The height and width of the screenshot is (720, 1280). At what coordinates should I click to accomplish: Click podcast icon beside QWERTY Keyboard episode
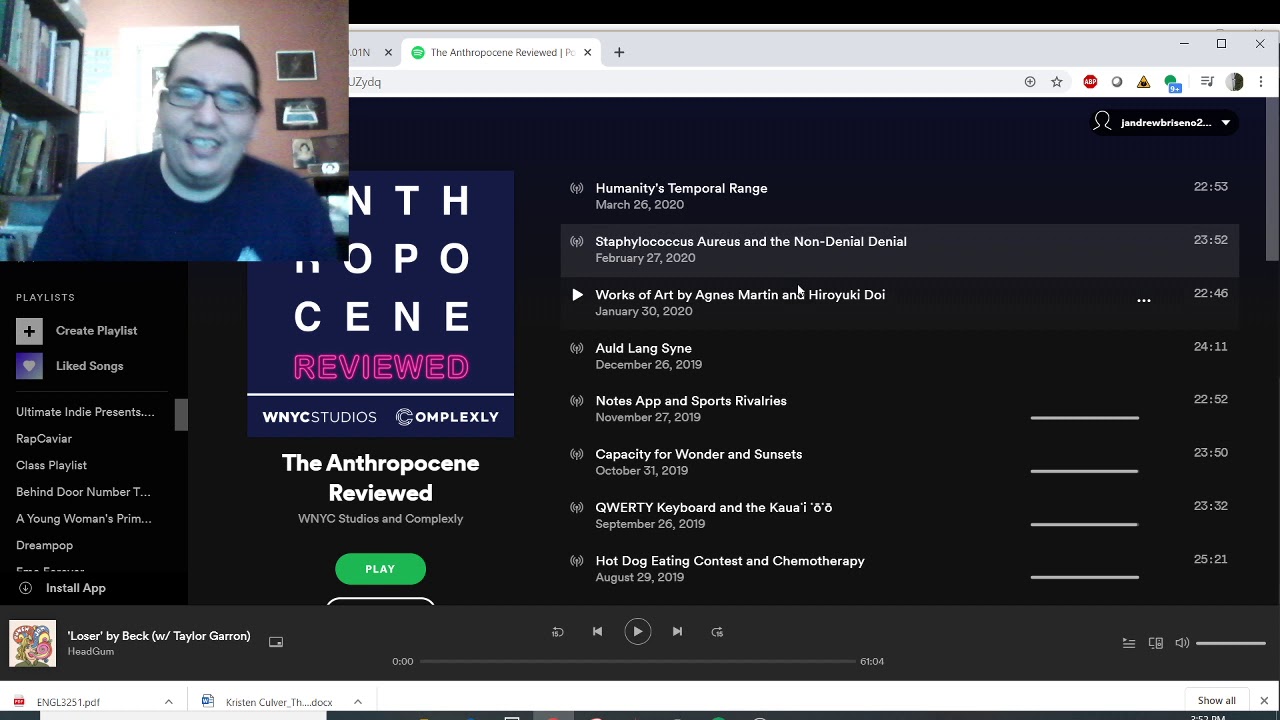click(x=577, y=507)
